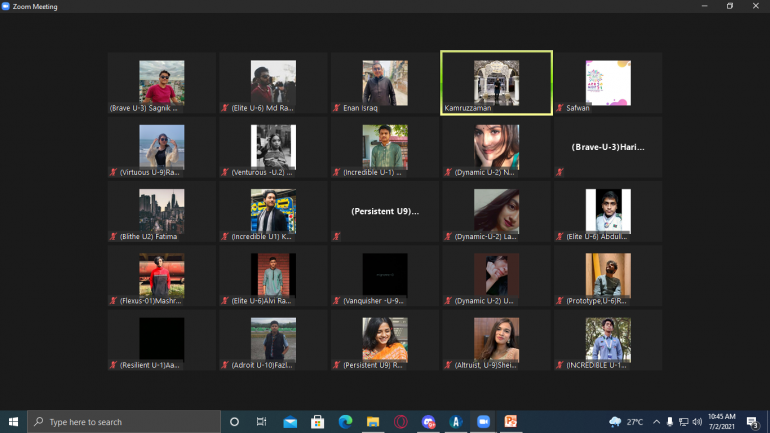Image resolution: width=770 pixels, height=433 pixels.
Task: Open the Windows Start menu
Action: (14, 422)
